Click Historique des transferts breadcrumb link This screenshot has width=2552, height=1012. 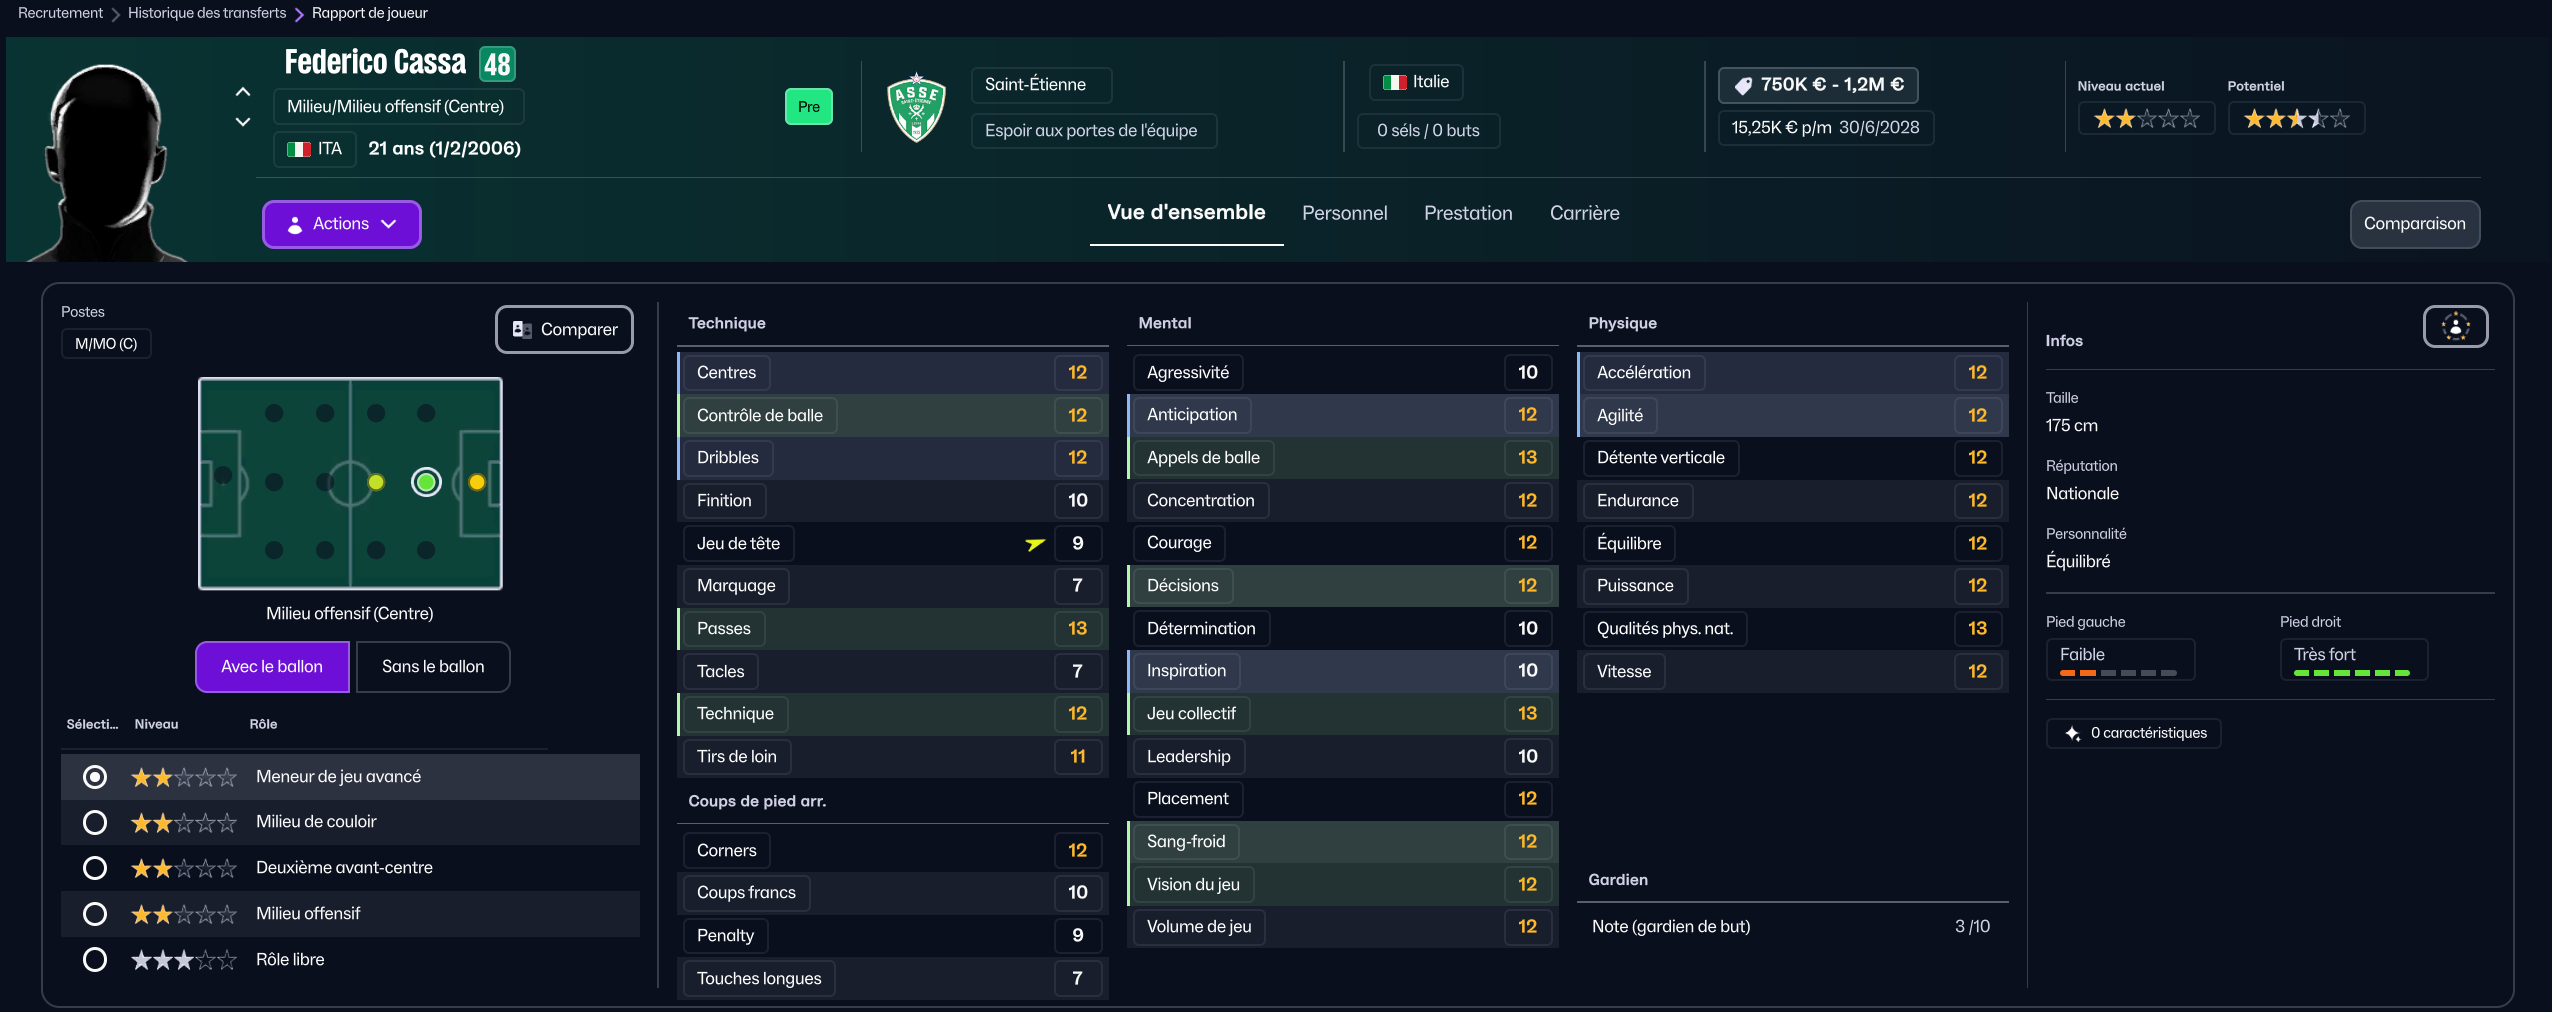click(207, 13)
